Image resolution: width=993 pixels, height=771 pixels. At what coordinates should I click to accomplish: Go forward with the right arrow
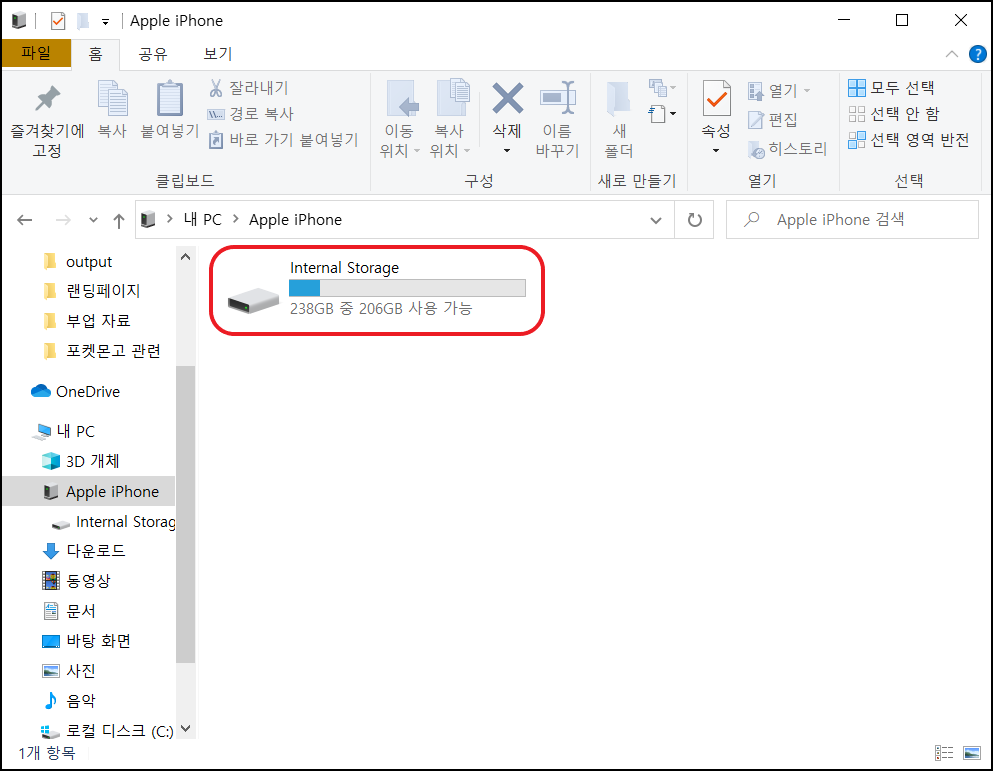tap(63, 220)
